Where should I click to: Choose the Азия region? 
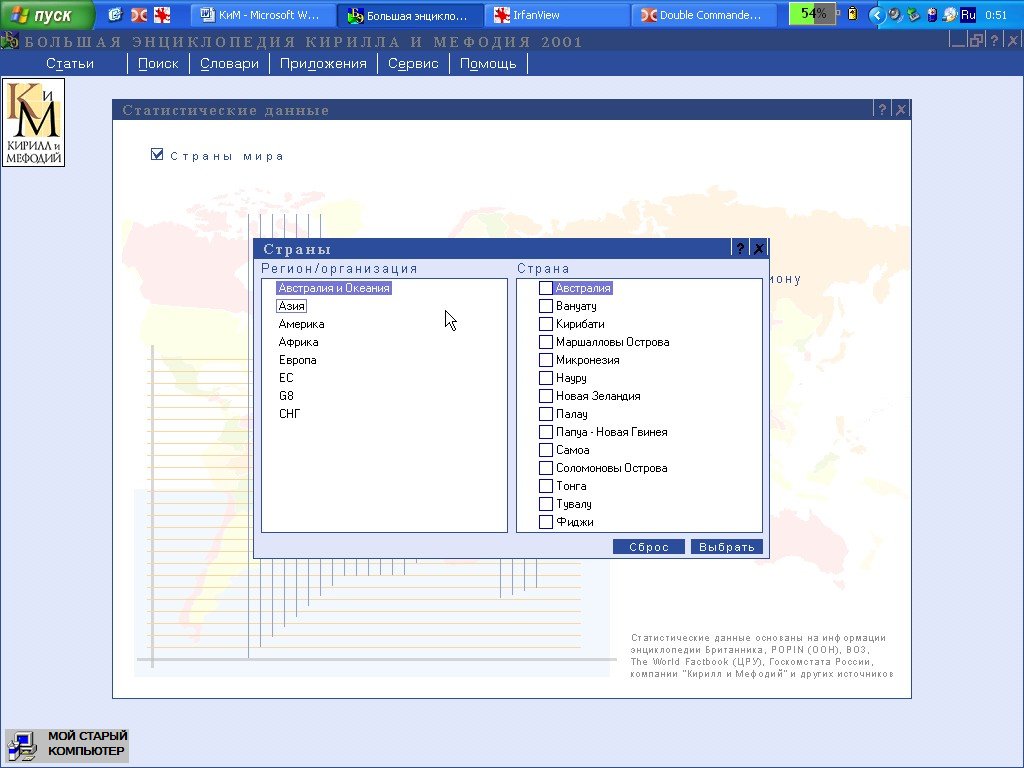(291, 306)
